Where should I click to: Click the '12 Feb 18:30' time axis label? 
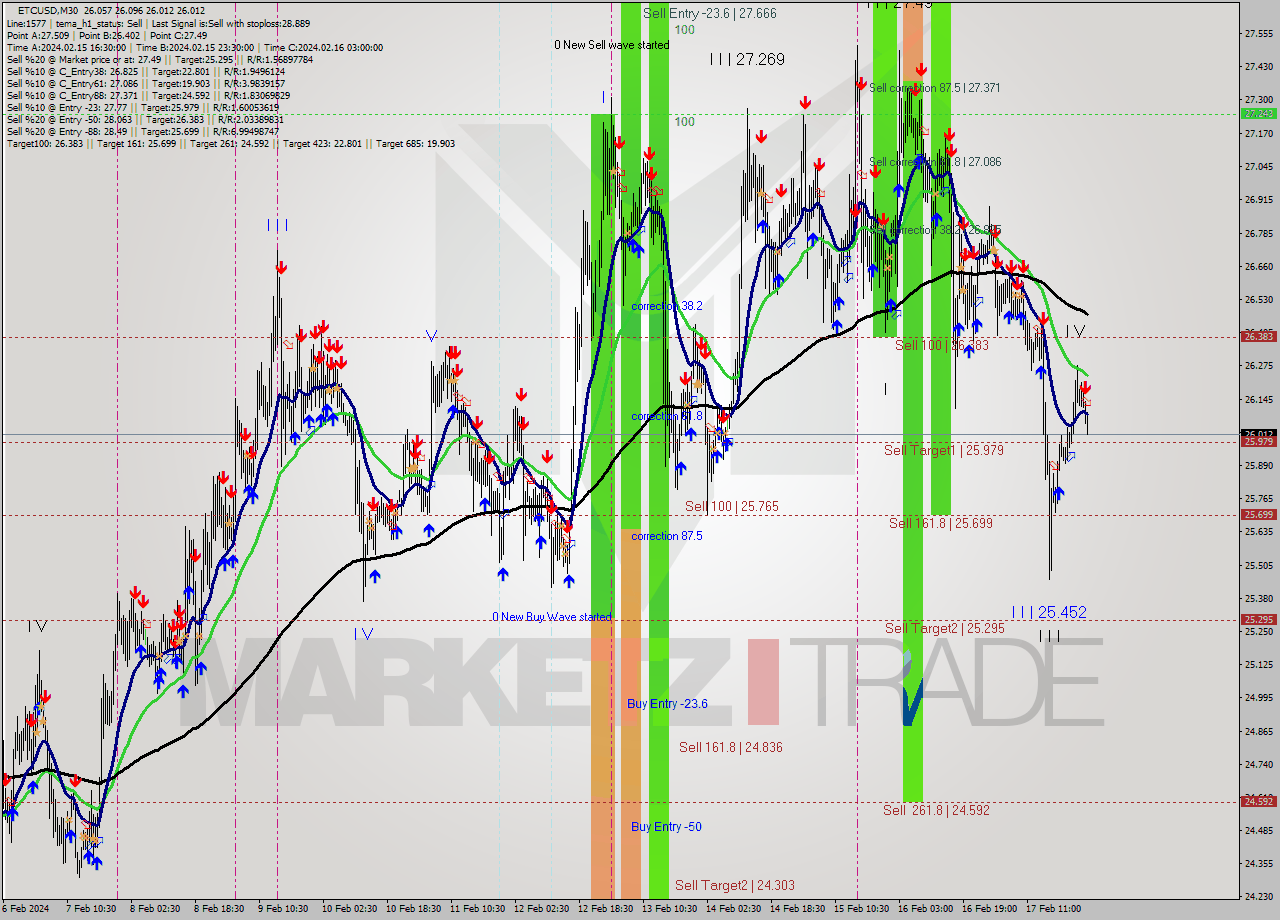(x=604, y=909)
